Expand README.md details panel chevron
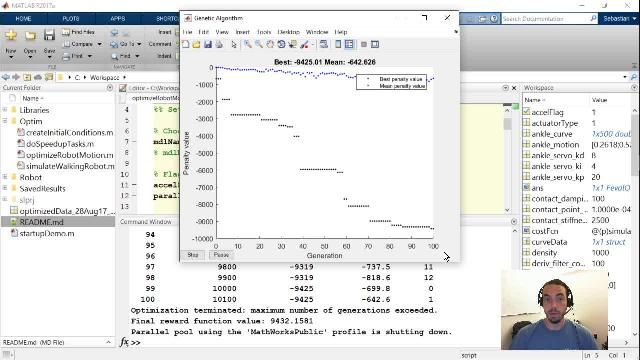 point(109,342)
